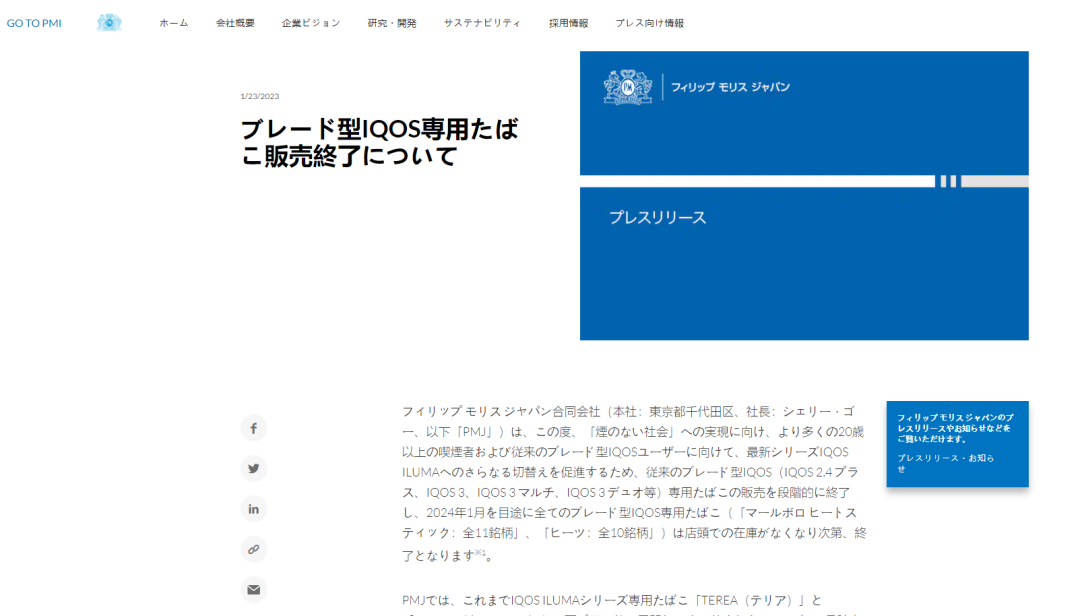Select 企業ビジョン in the navigation
Image resolution: width=1080 pixels, height=616 pixels.
tap(310, 23)
